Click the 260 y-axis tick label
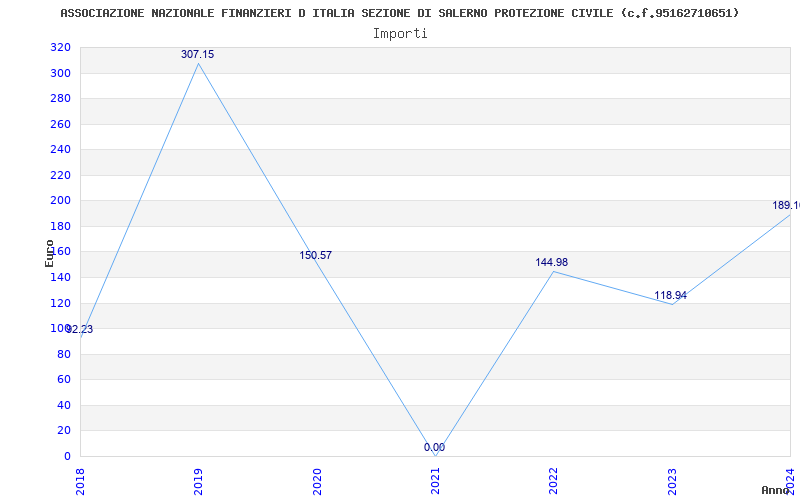 pyautogui.click(x=60, y=124)
